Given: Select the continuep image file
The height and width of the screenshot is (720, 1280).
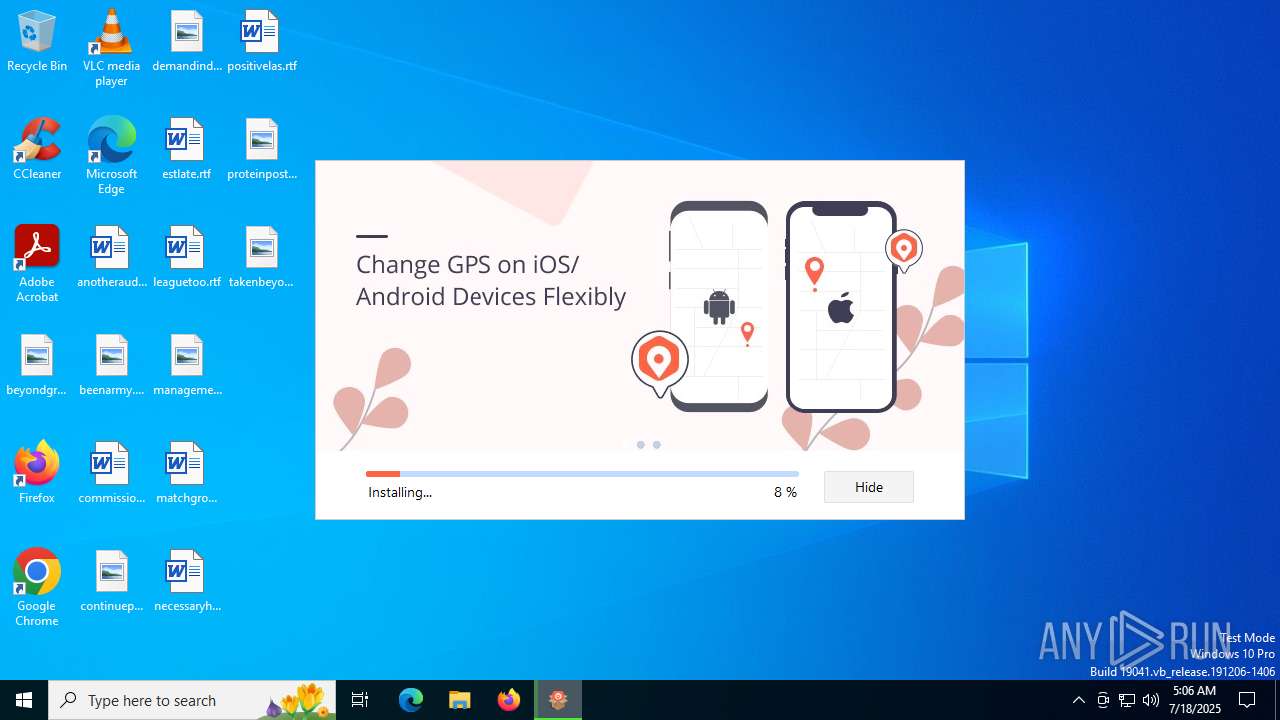Looking at the screenshot, I should click(111, 582).
